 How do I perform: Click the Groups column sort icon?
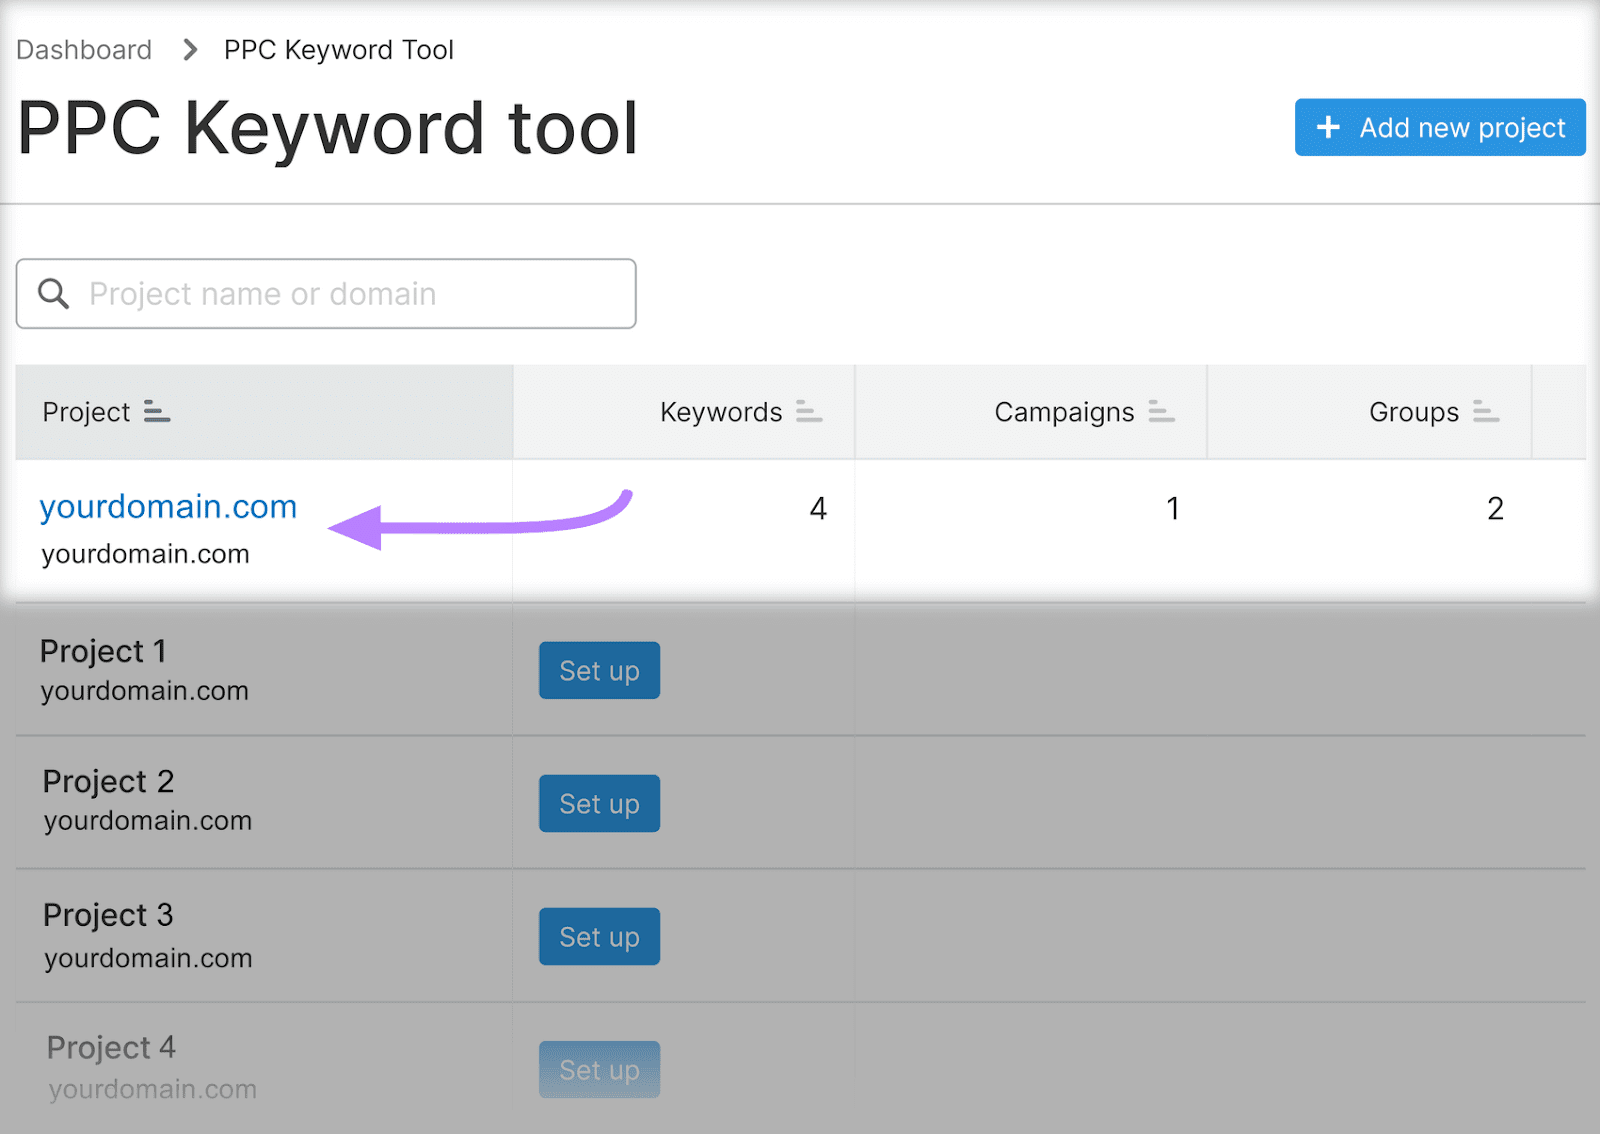[1485, 412]
